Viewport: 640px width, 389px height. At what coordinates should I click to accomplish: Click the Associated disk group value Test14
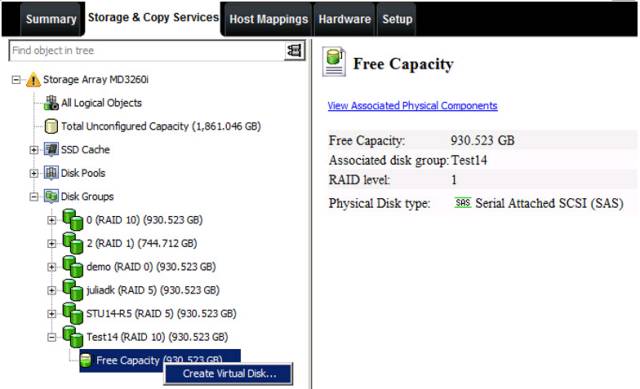point(469,160)
